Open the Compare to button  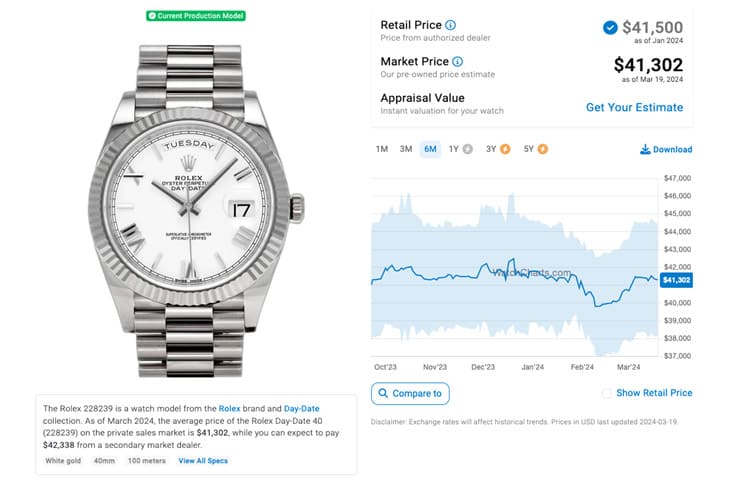point(410,394)
